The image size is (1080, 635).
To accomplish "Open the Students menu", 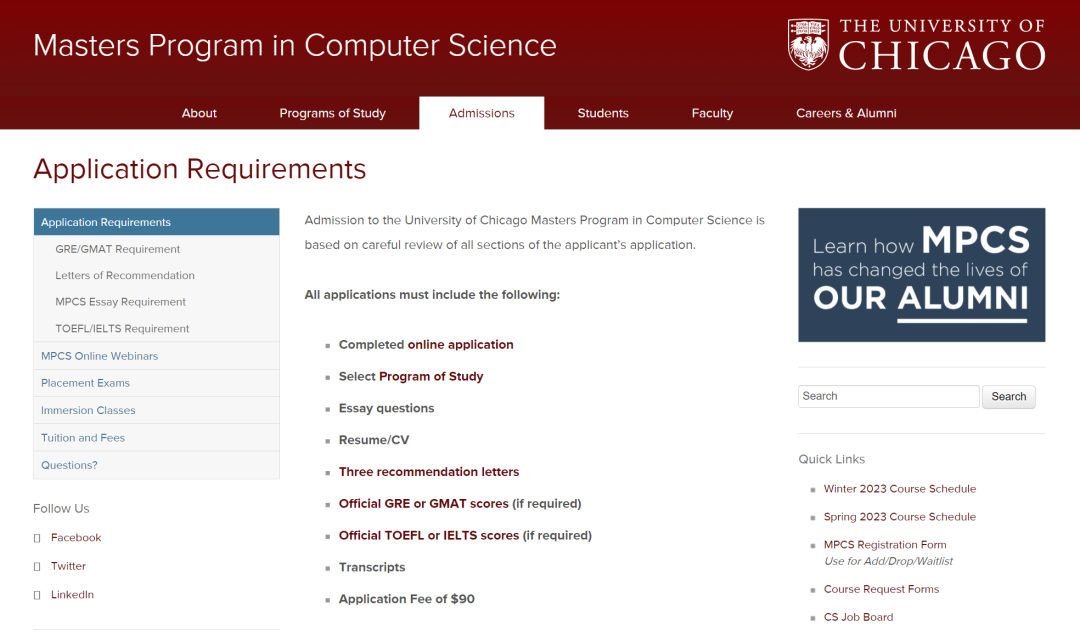I will [603, 113].
